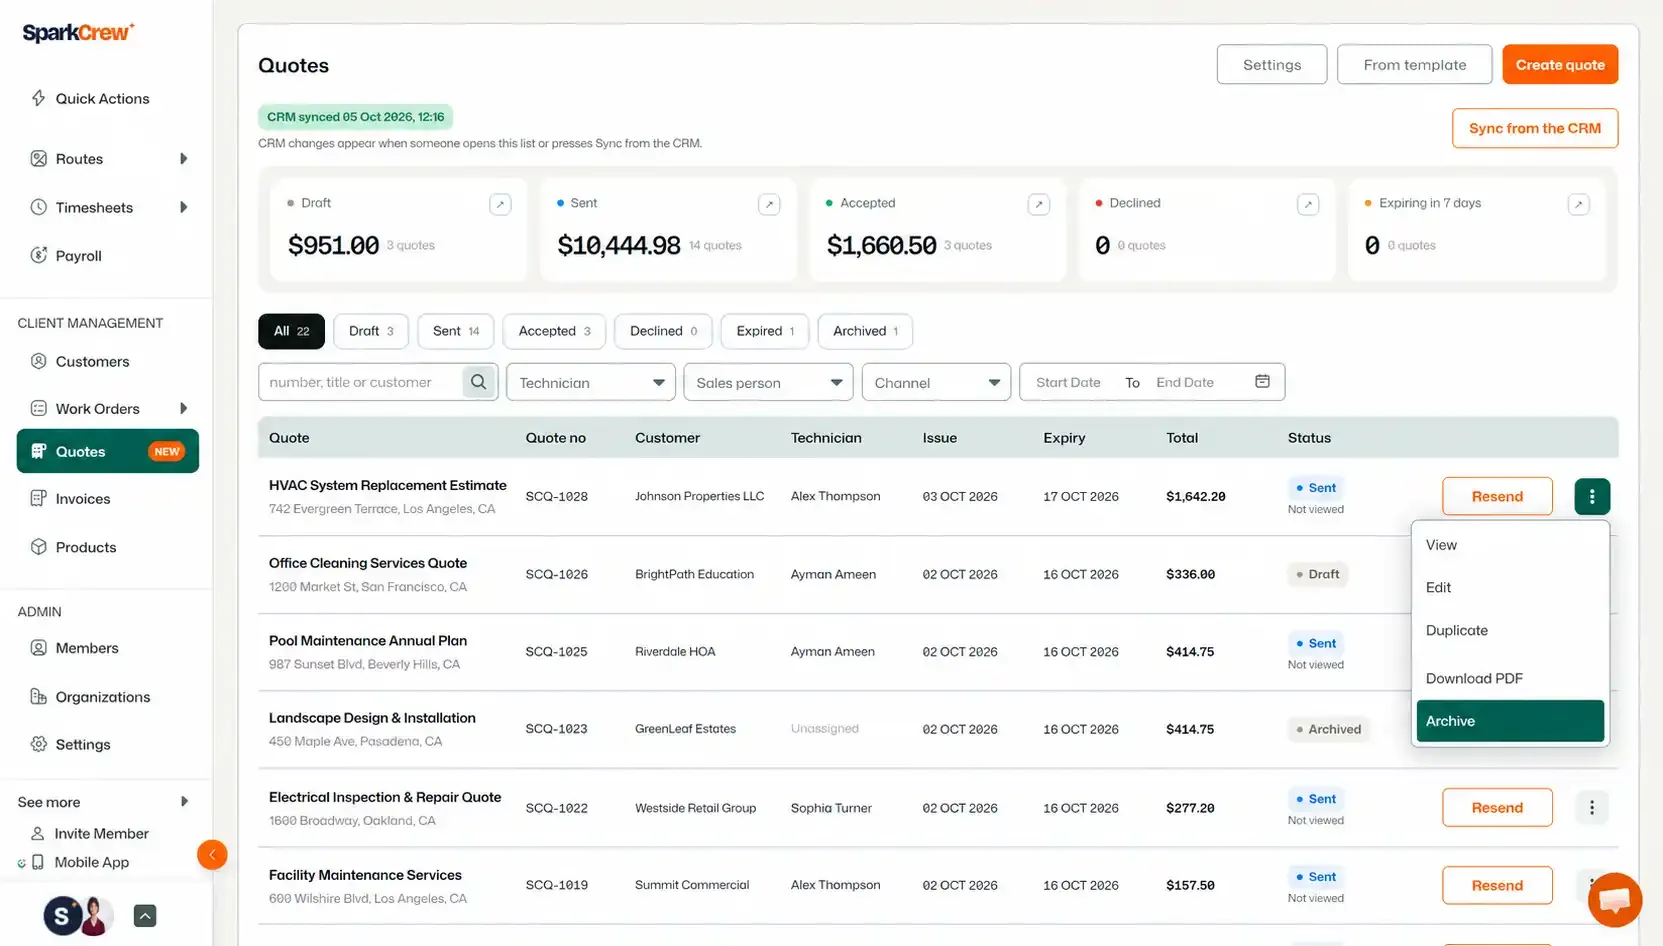Open Declined card arrow icon
The image size is (1663, 946).
point(1307,204)
